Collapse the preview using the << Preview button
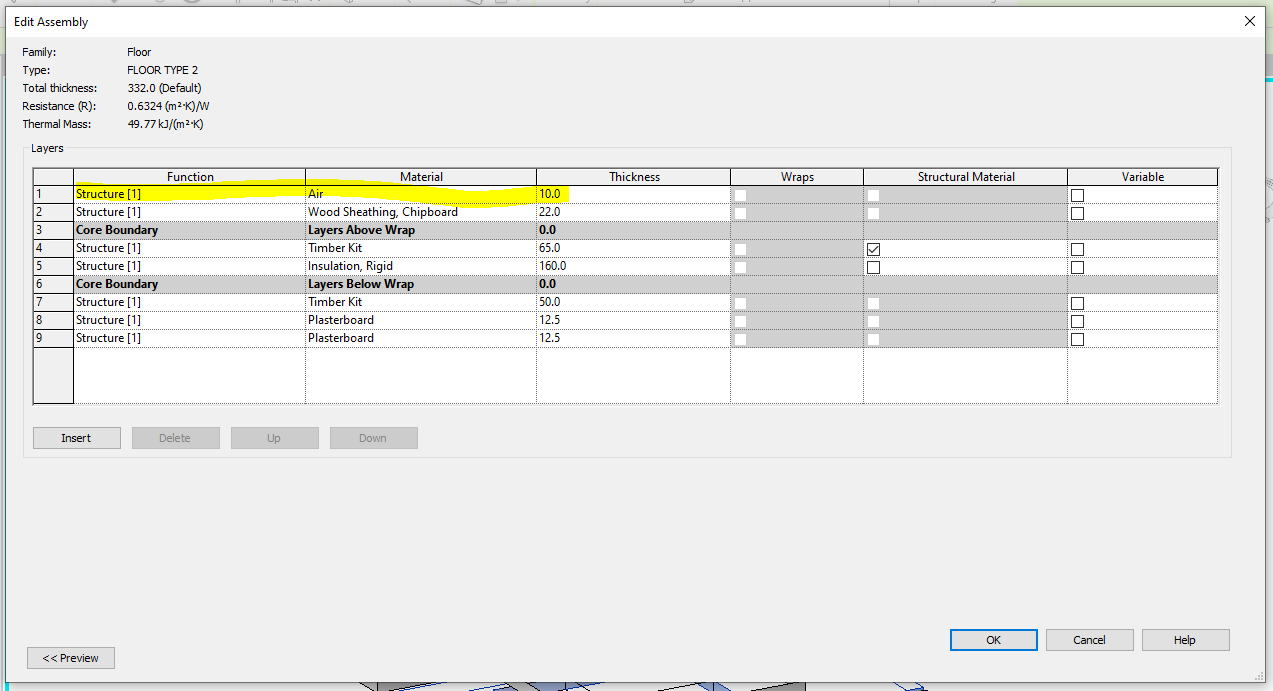Viewport: 1273px width, 691px height. coord(70,657)
